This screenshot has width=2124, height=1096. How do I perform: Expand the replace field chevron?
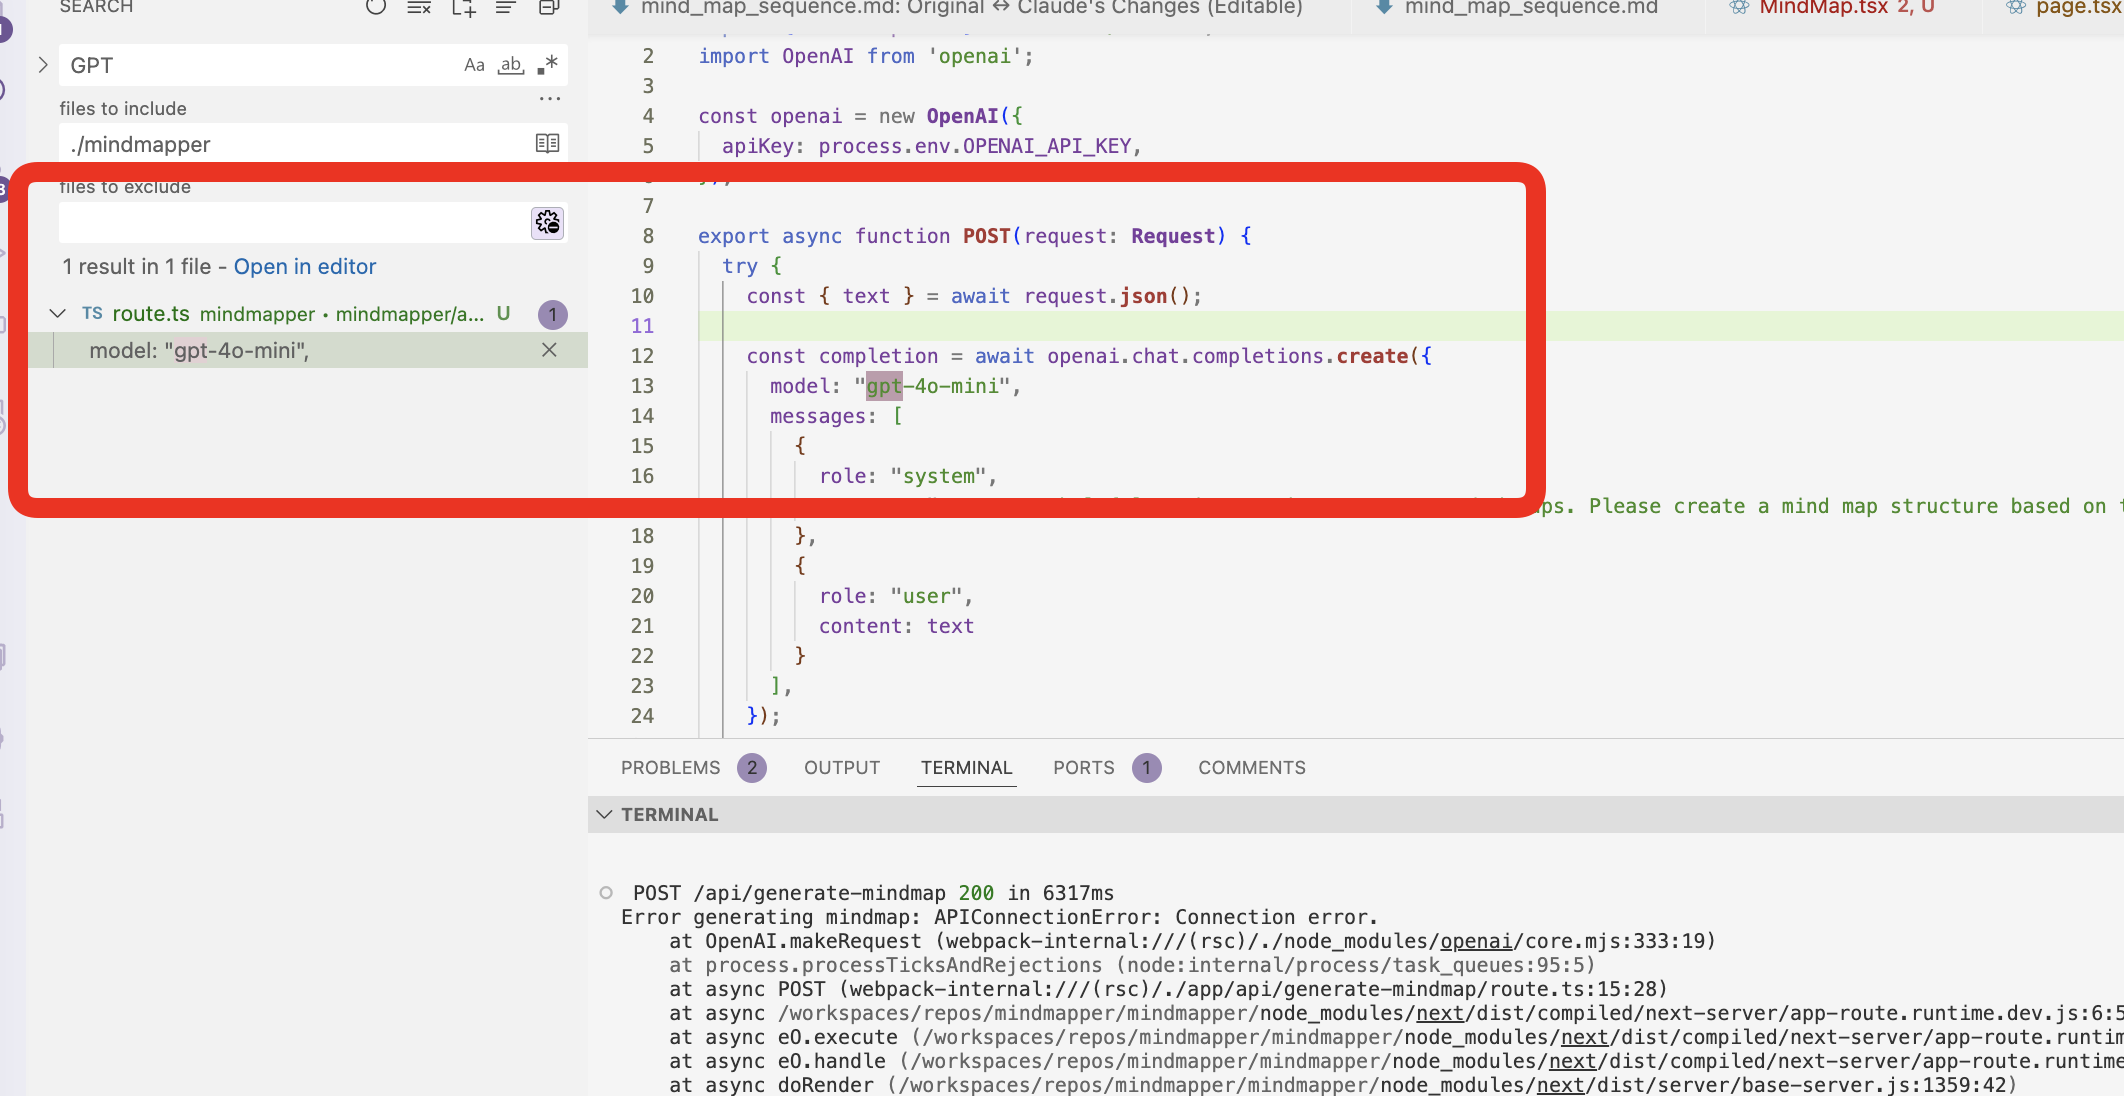coord(43,65)
